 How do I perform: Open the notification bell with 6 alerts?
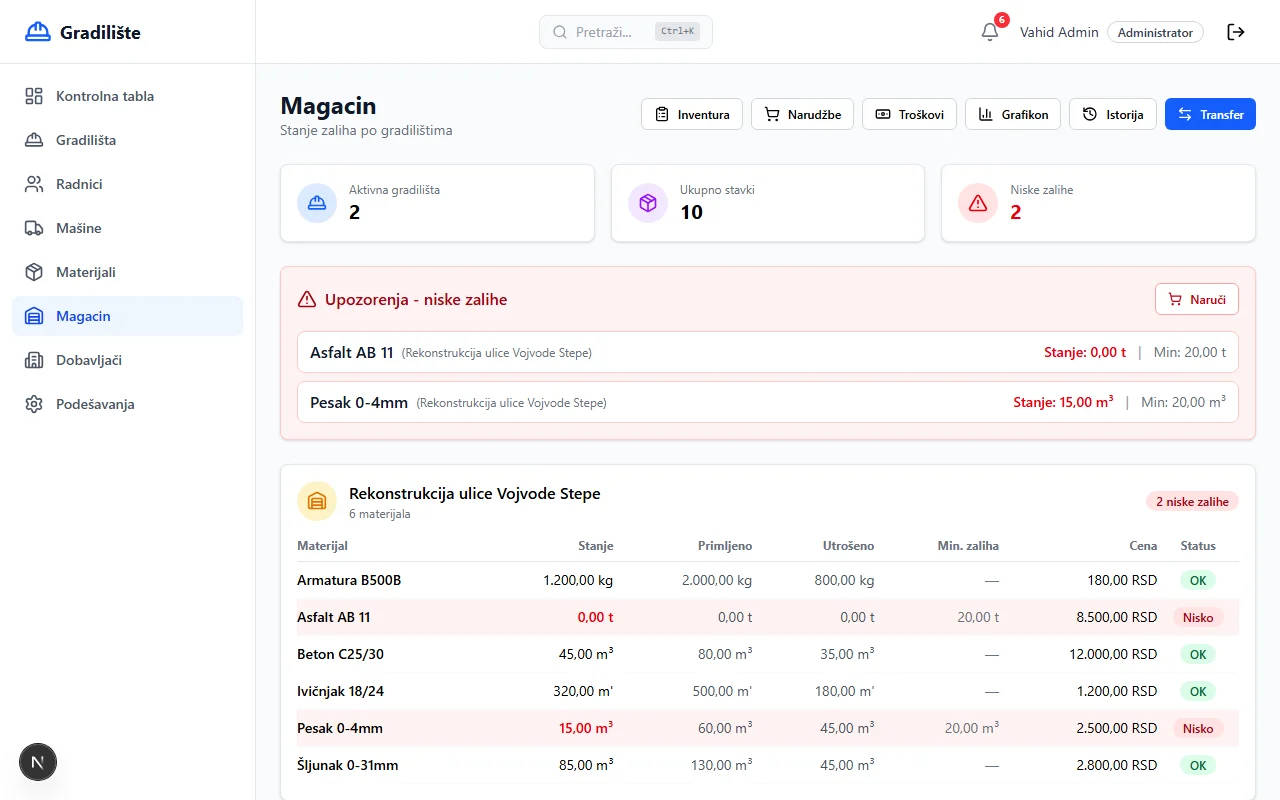[x=988, y=31]
